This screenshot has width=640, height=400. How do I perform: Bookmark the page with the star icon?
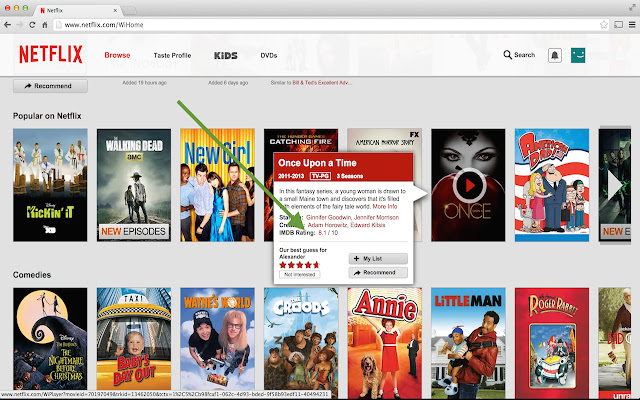coord(604,24)
